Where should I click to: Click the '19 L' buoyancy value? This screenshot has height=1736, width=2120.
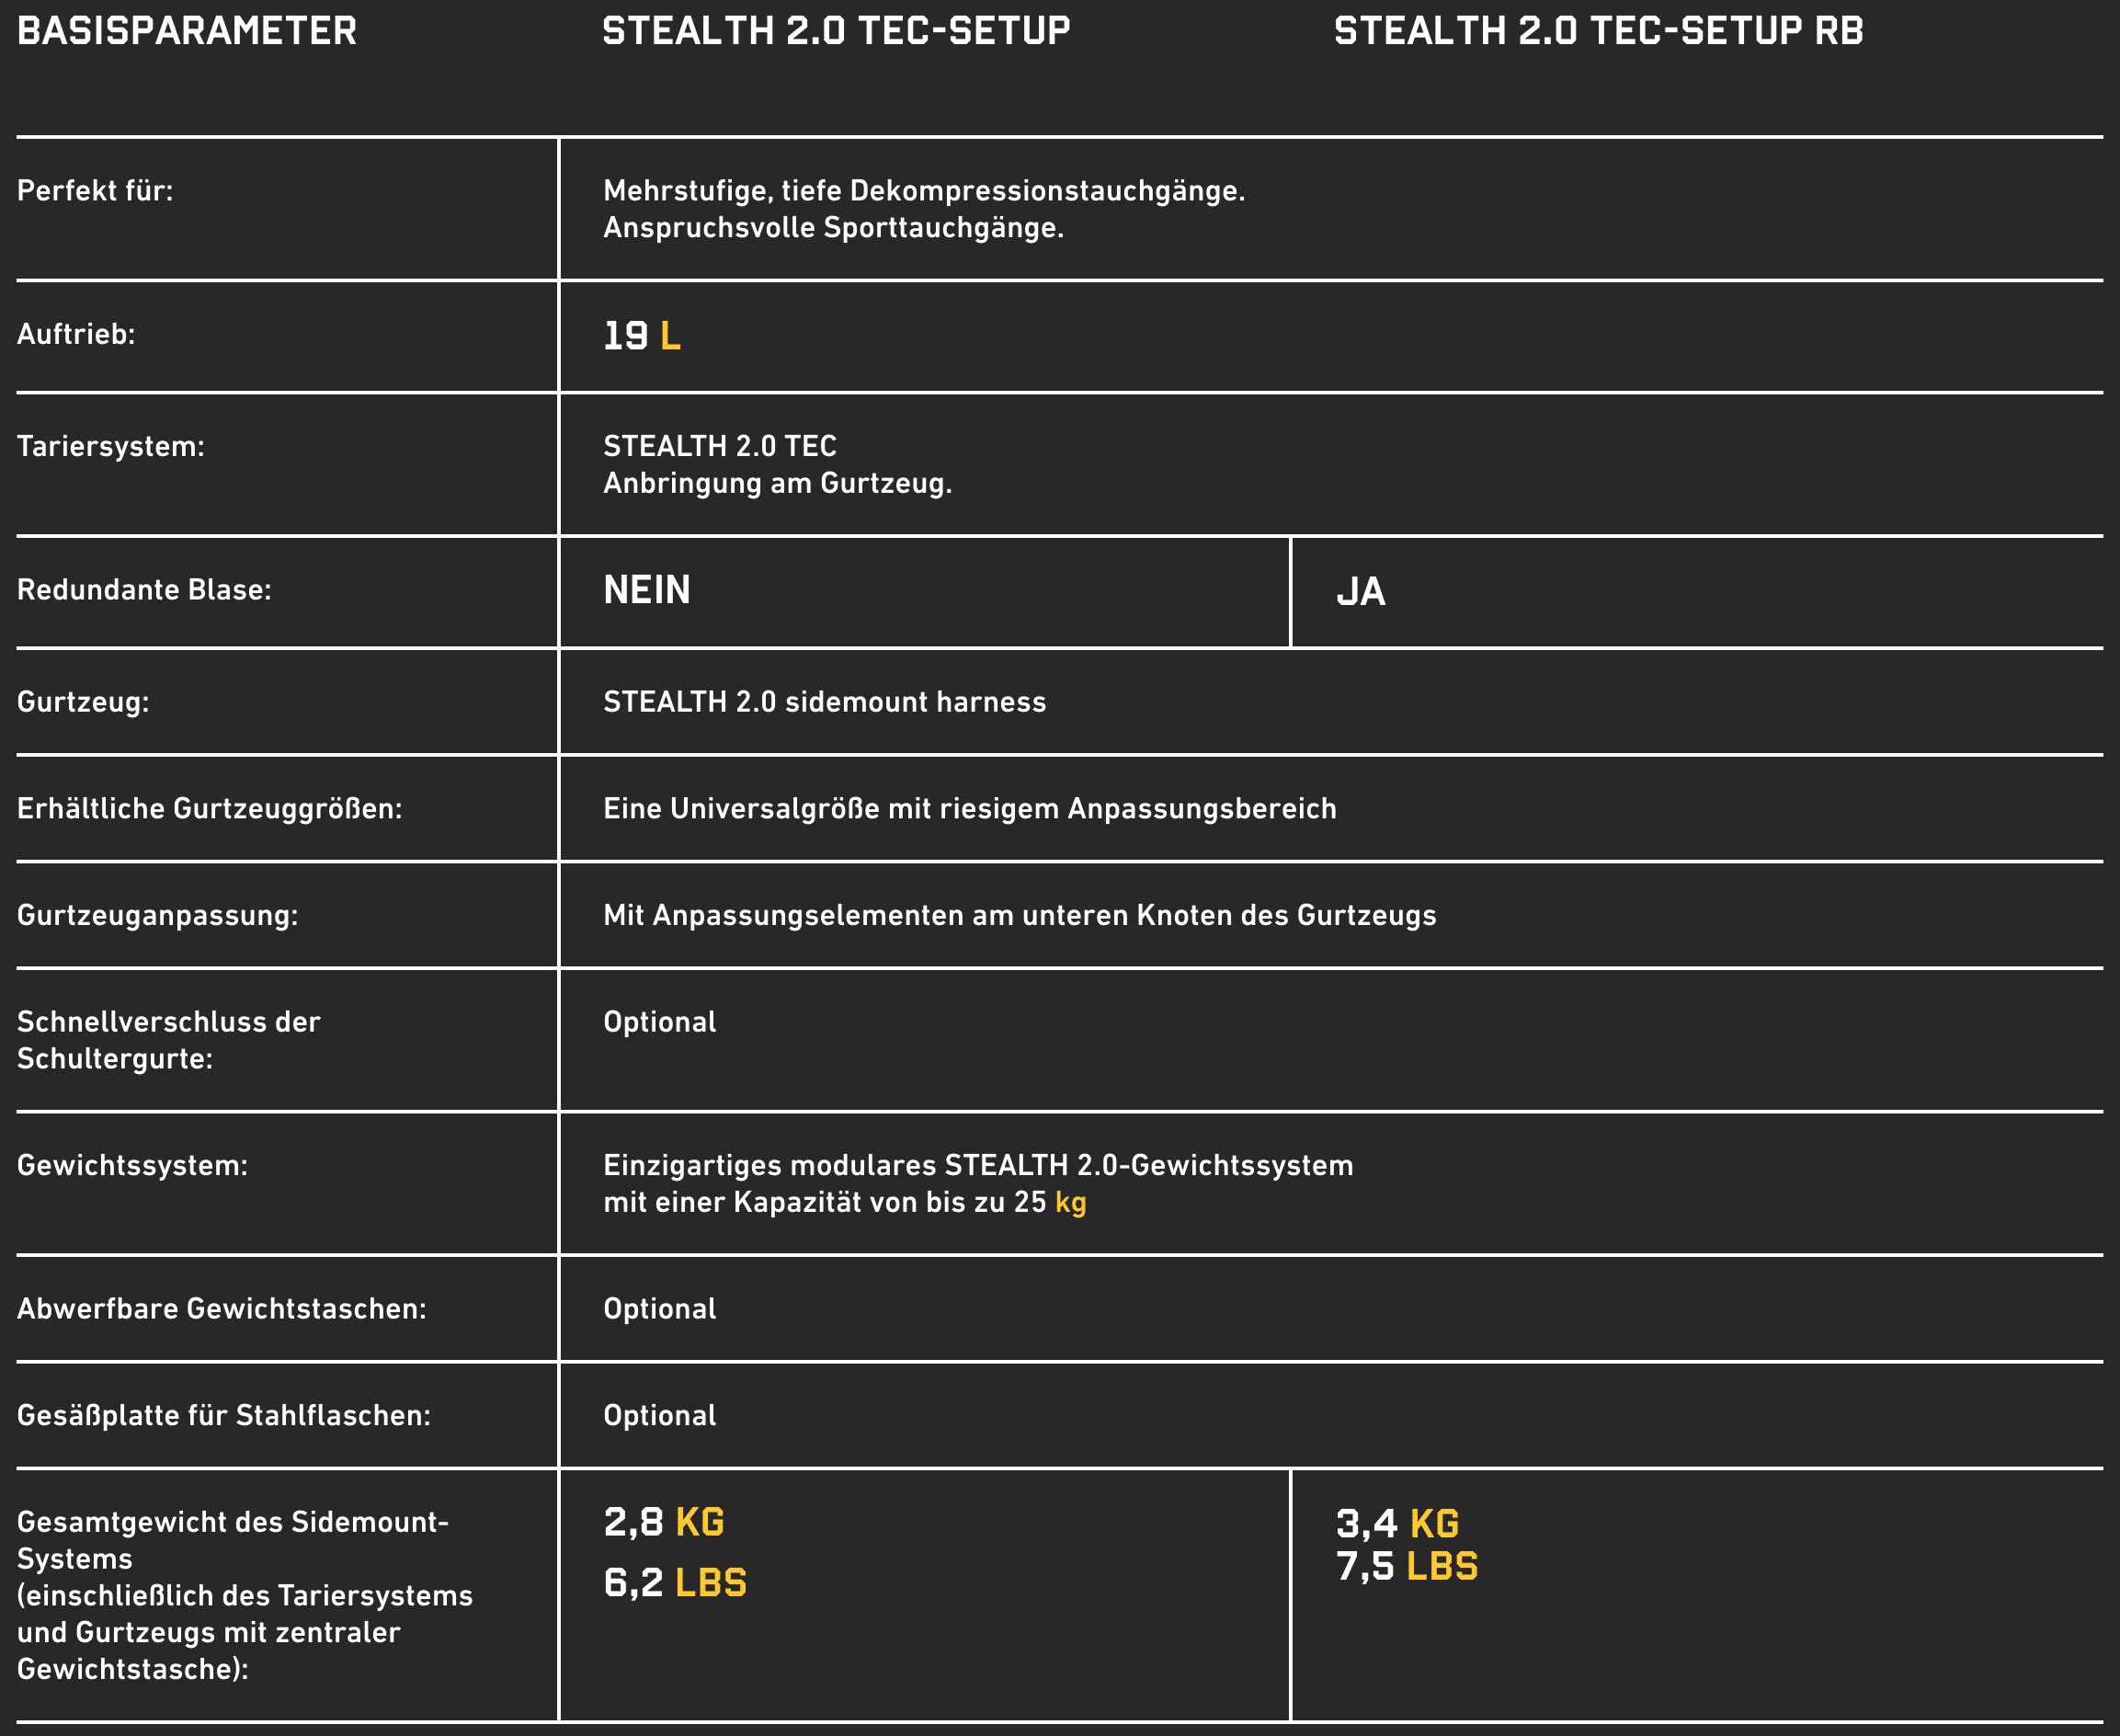[642, 336]
